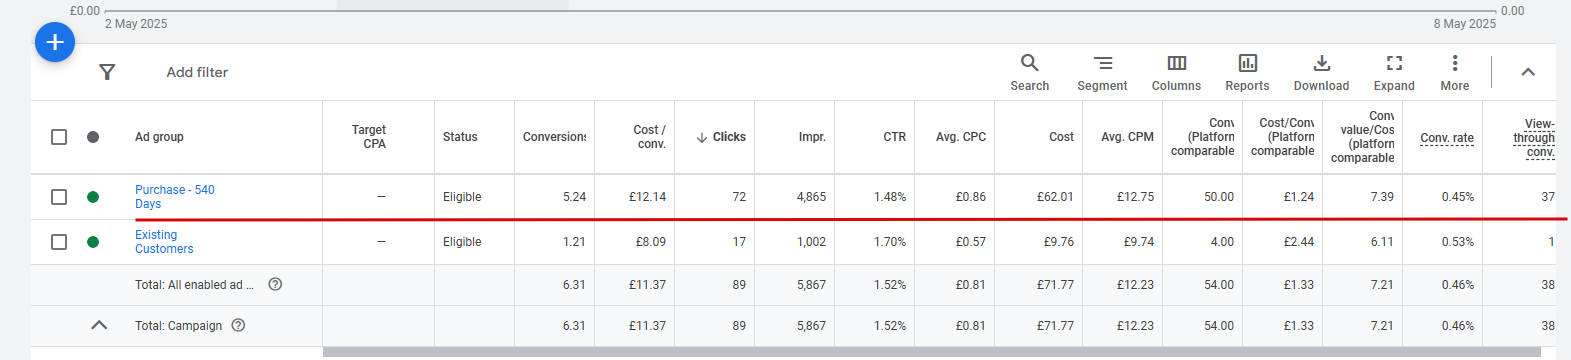Click the blue plus create button
1571x360 pixels.
55,42
